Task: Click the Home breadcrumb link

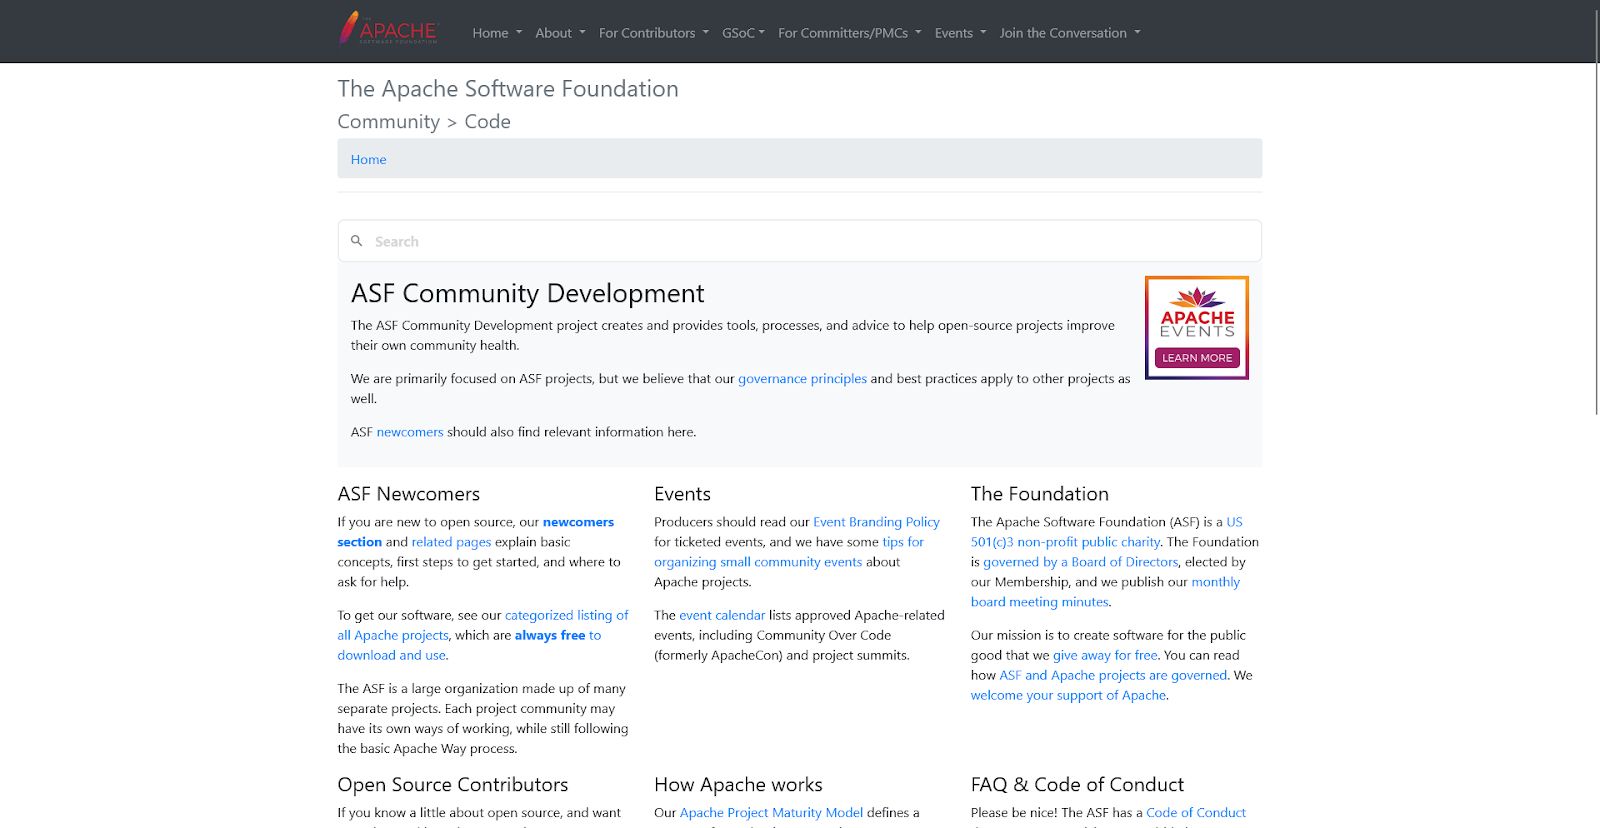Action: coord(368,159)
